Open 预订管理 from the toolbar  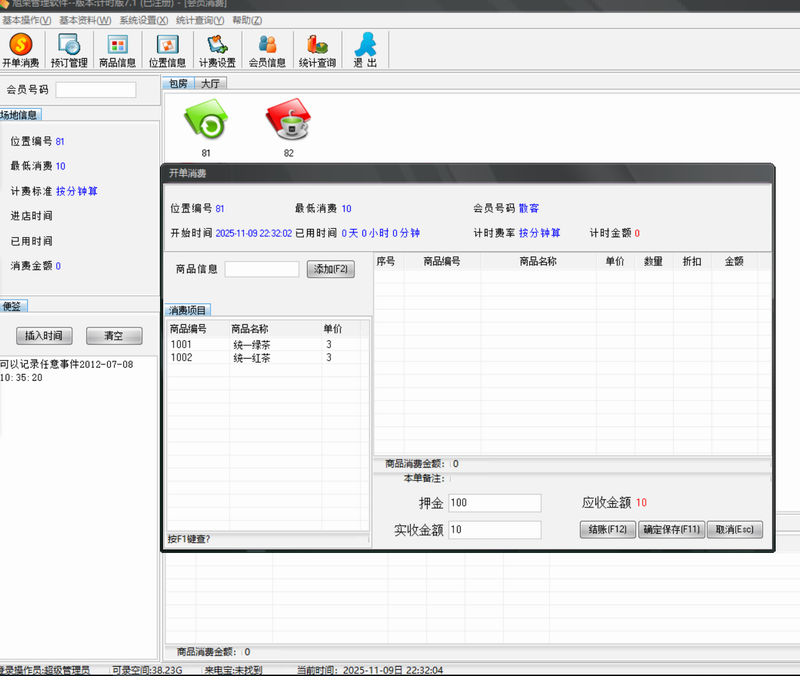pos(69,50)
